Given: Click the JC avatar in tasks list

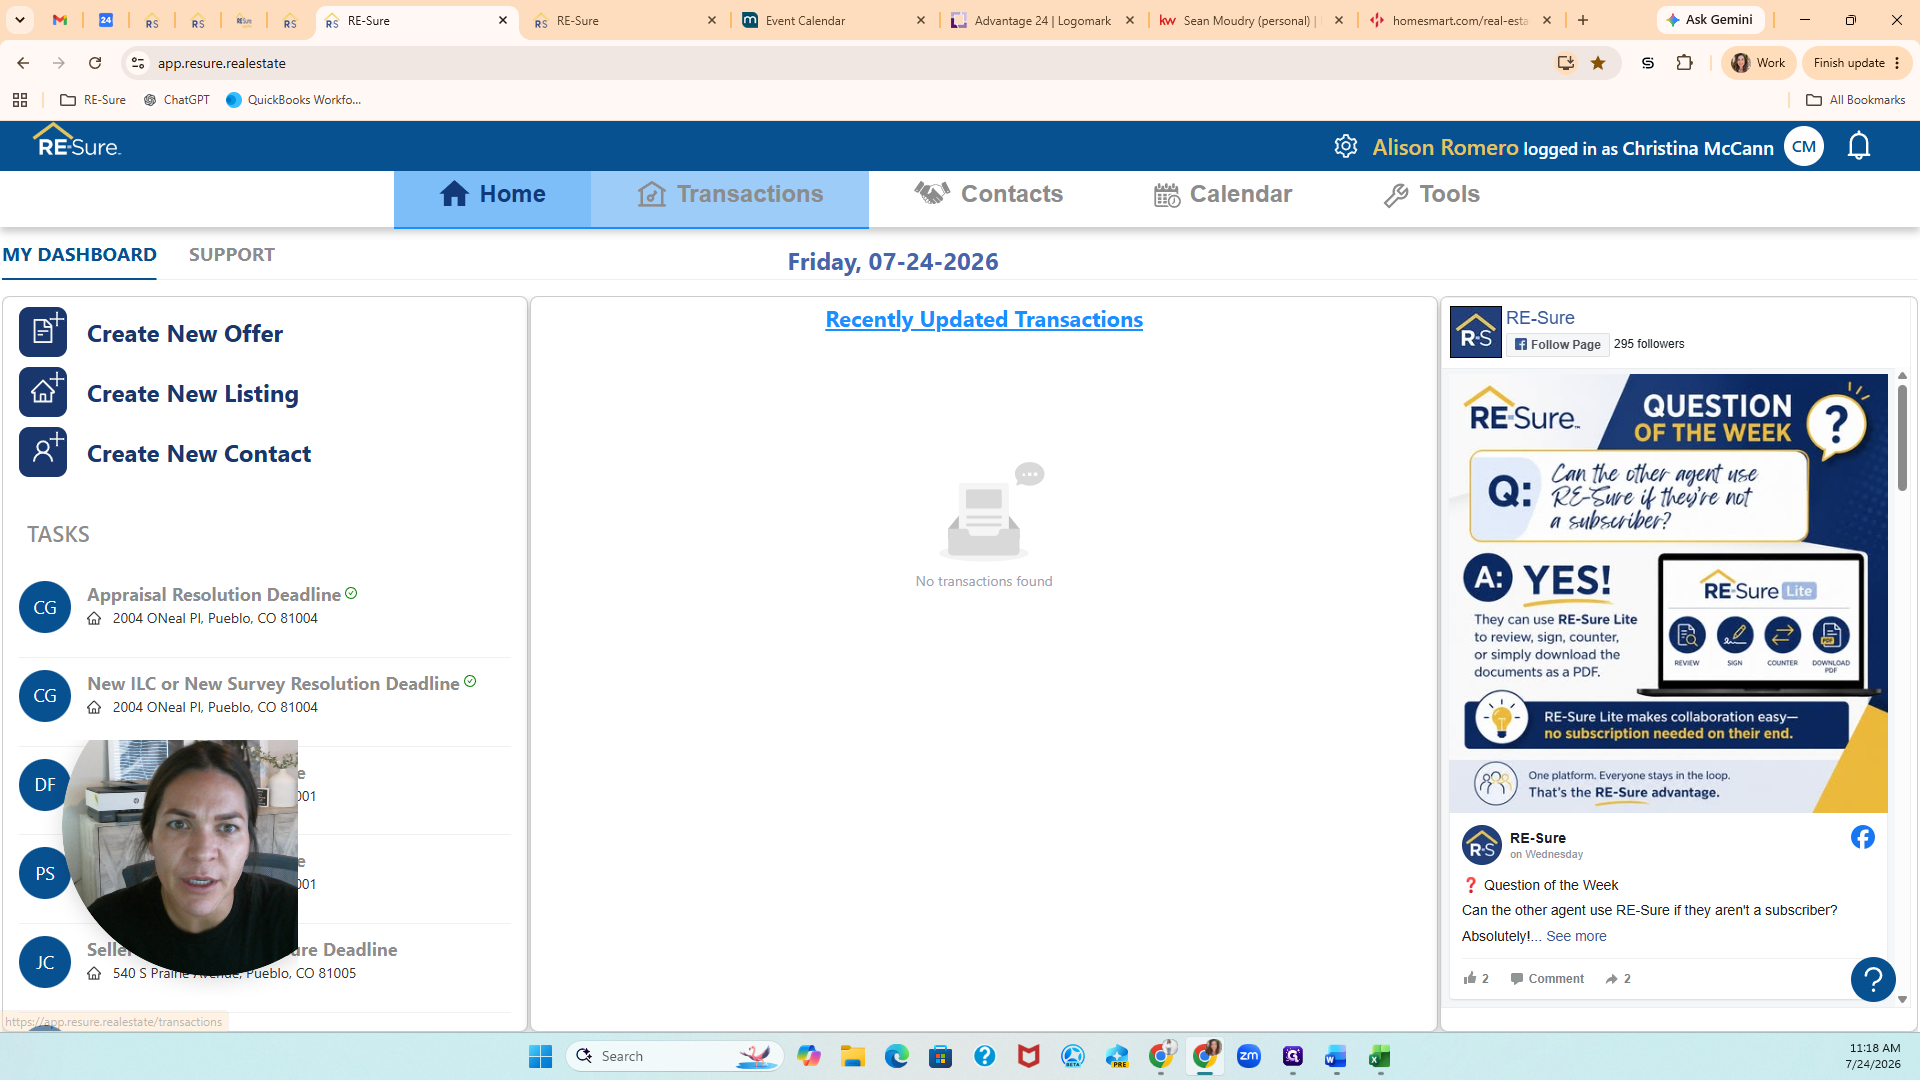Looking at the screenshot, I should (45, 962).
